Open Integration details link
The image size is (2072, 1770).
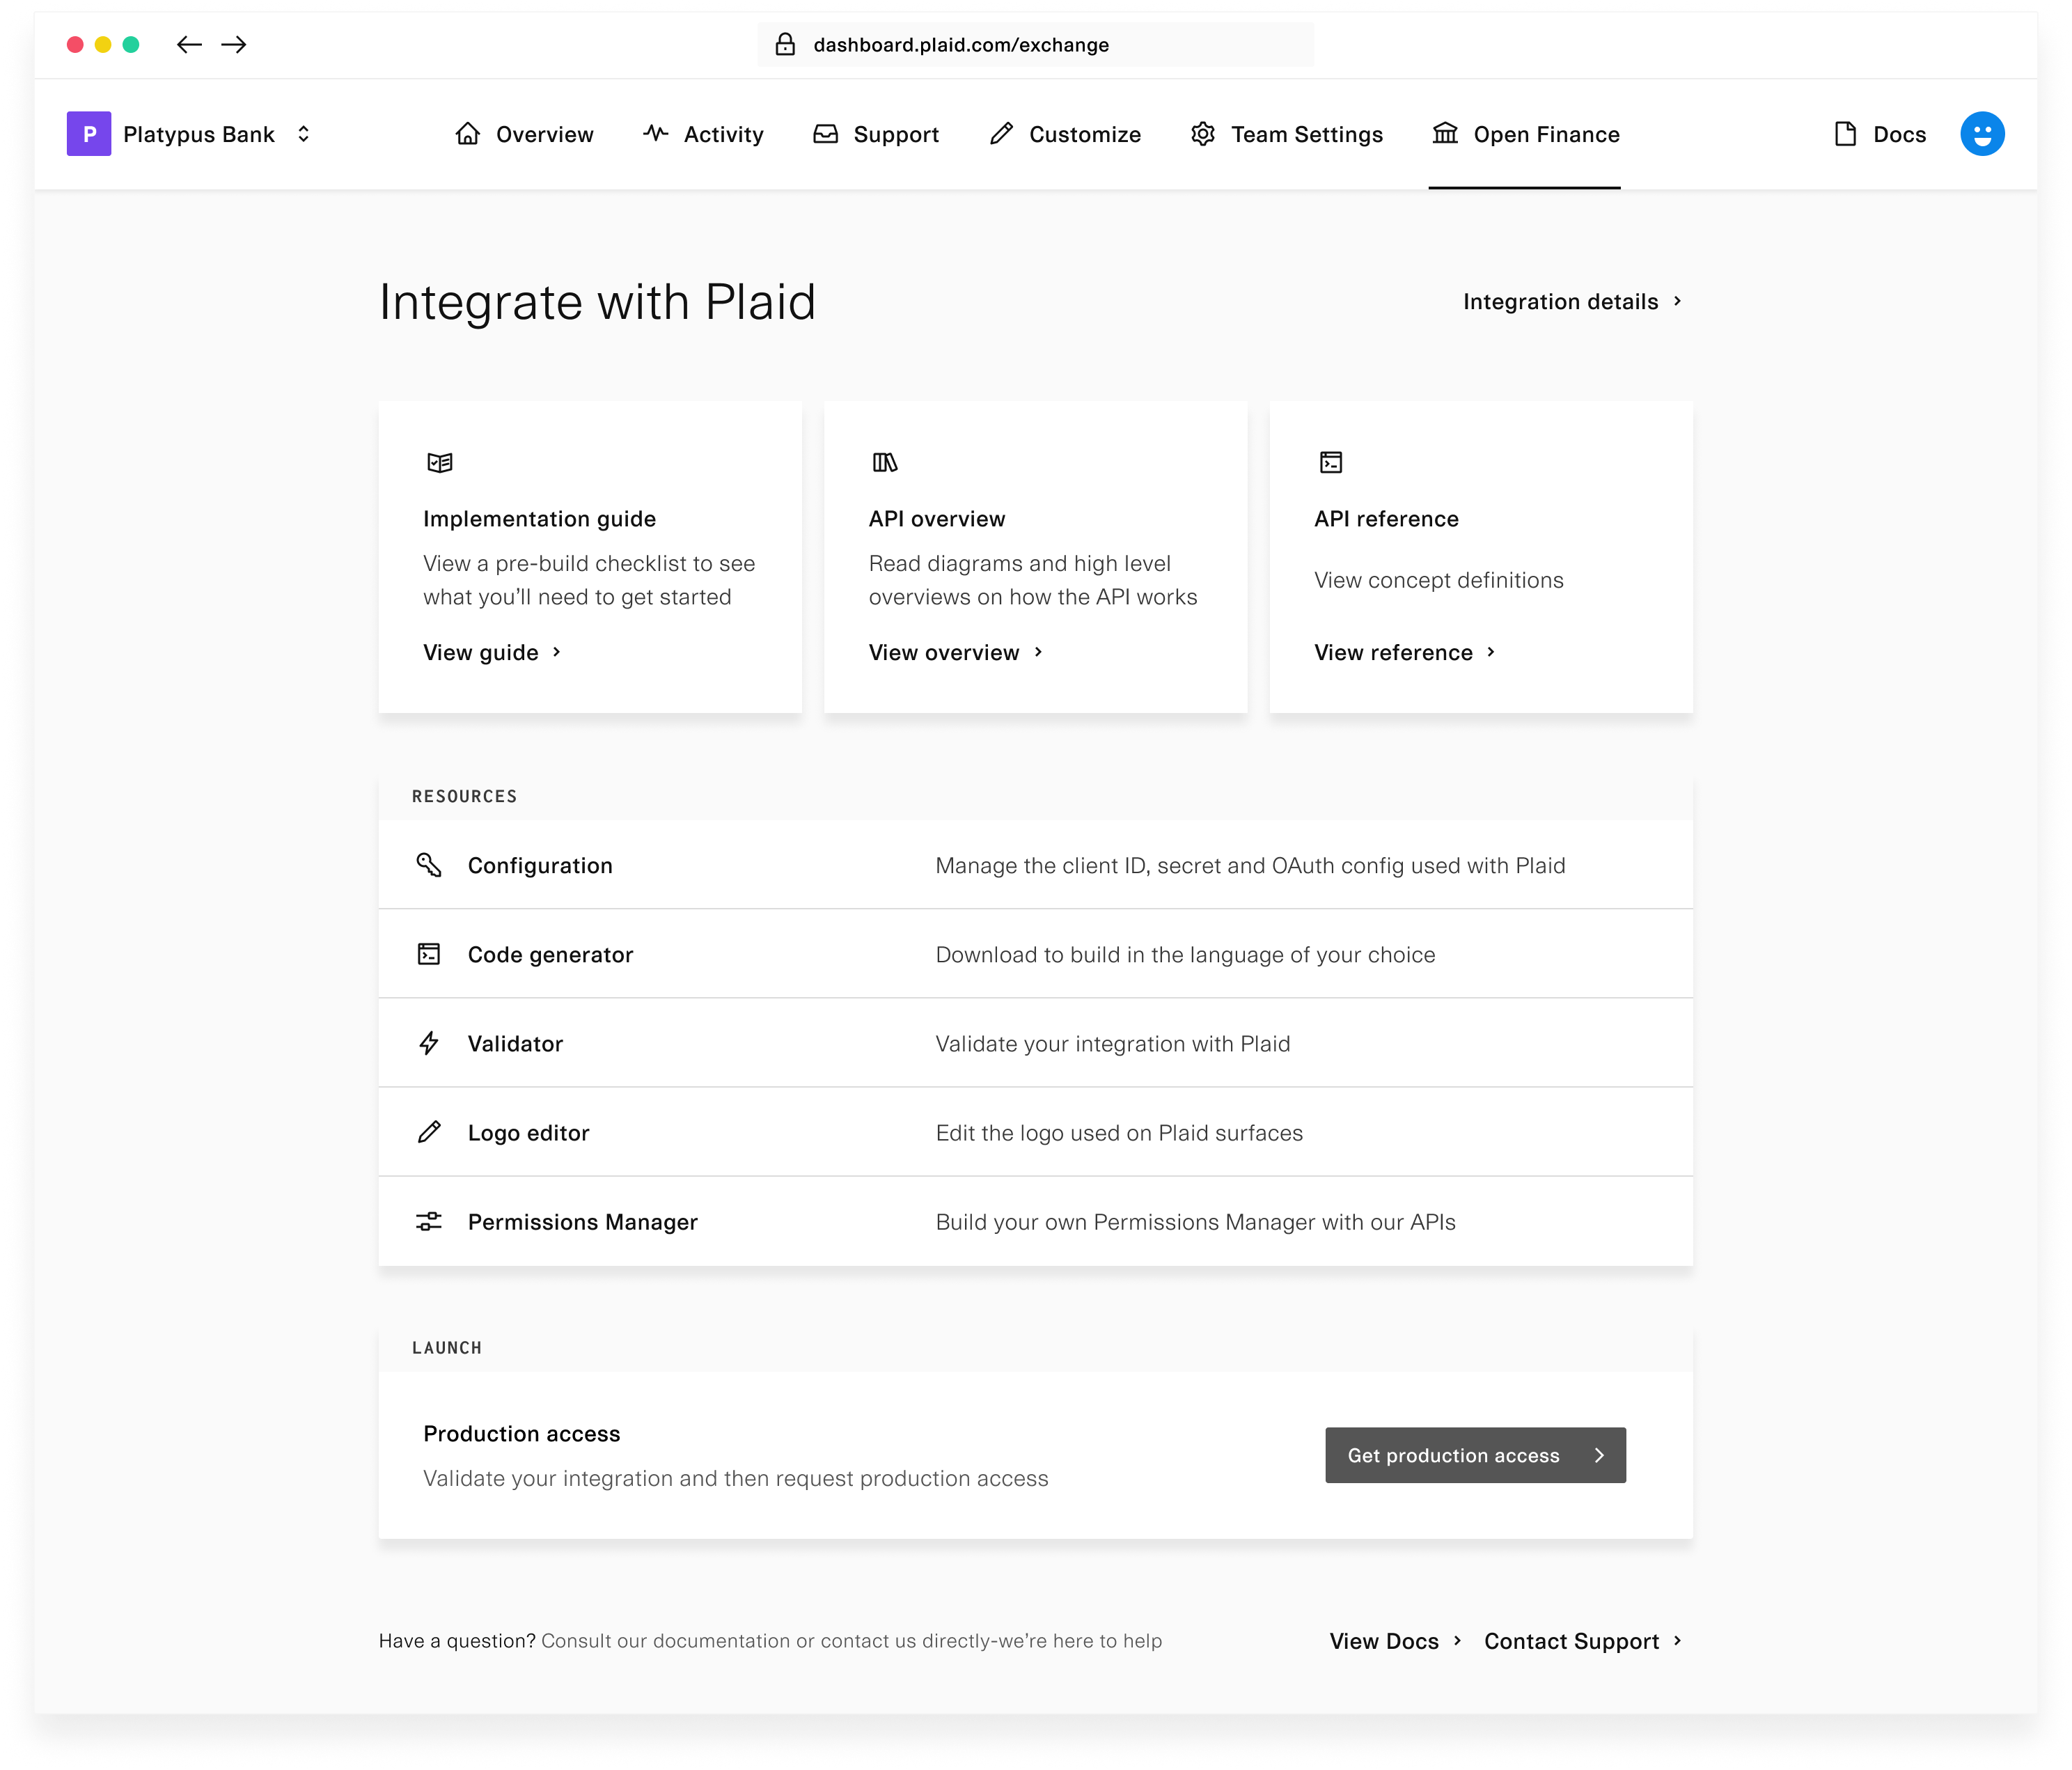pos(1572,301)
